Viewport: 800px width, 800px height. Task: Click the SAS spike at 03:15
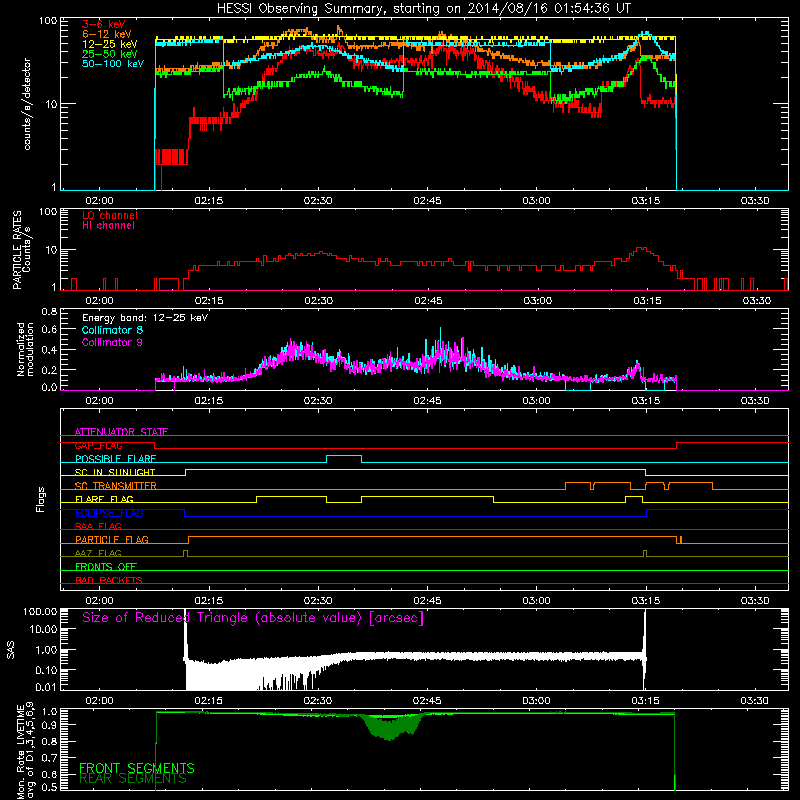[645, 648]
